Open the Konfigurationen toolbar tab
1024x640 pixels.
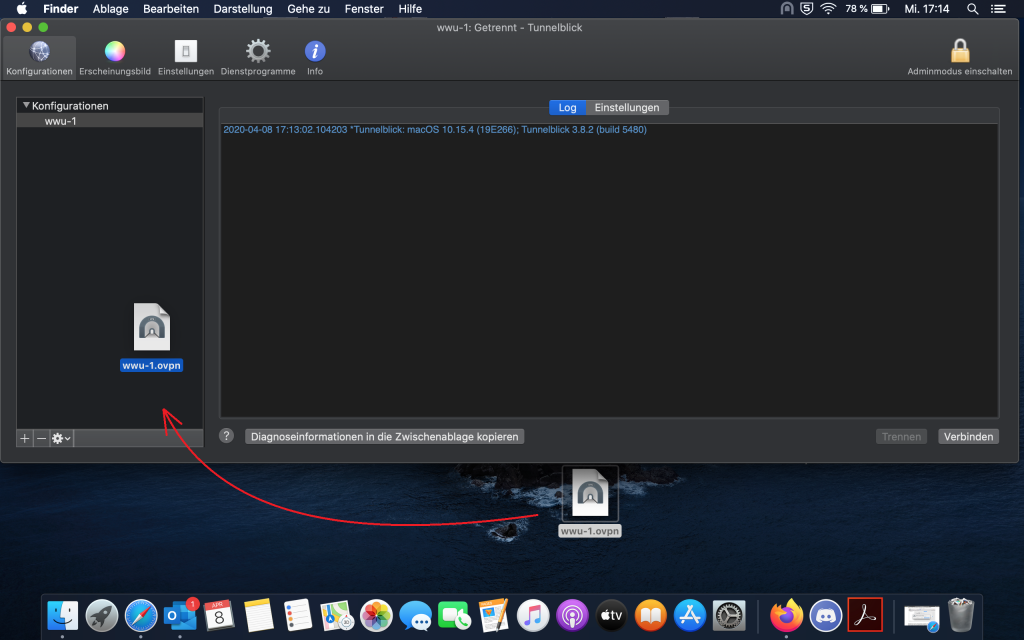click(x=39, y=57)
